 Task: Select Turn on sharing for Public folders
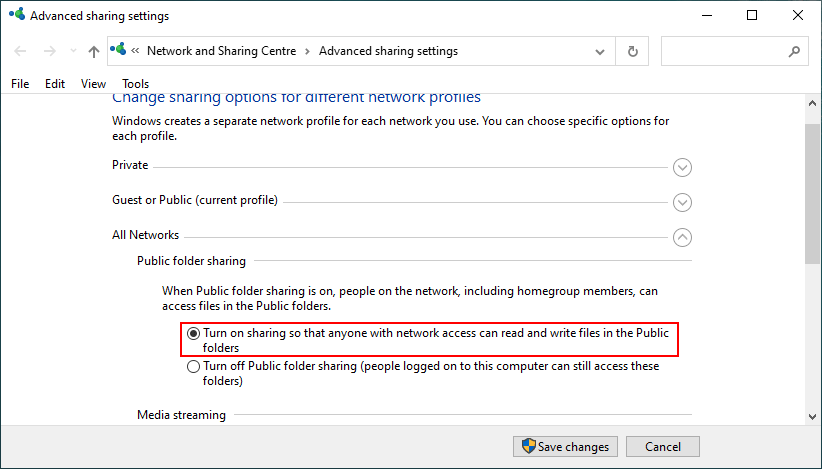click(193, 333)
